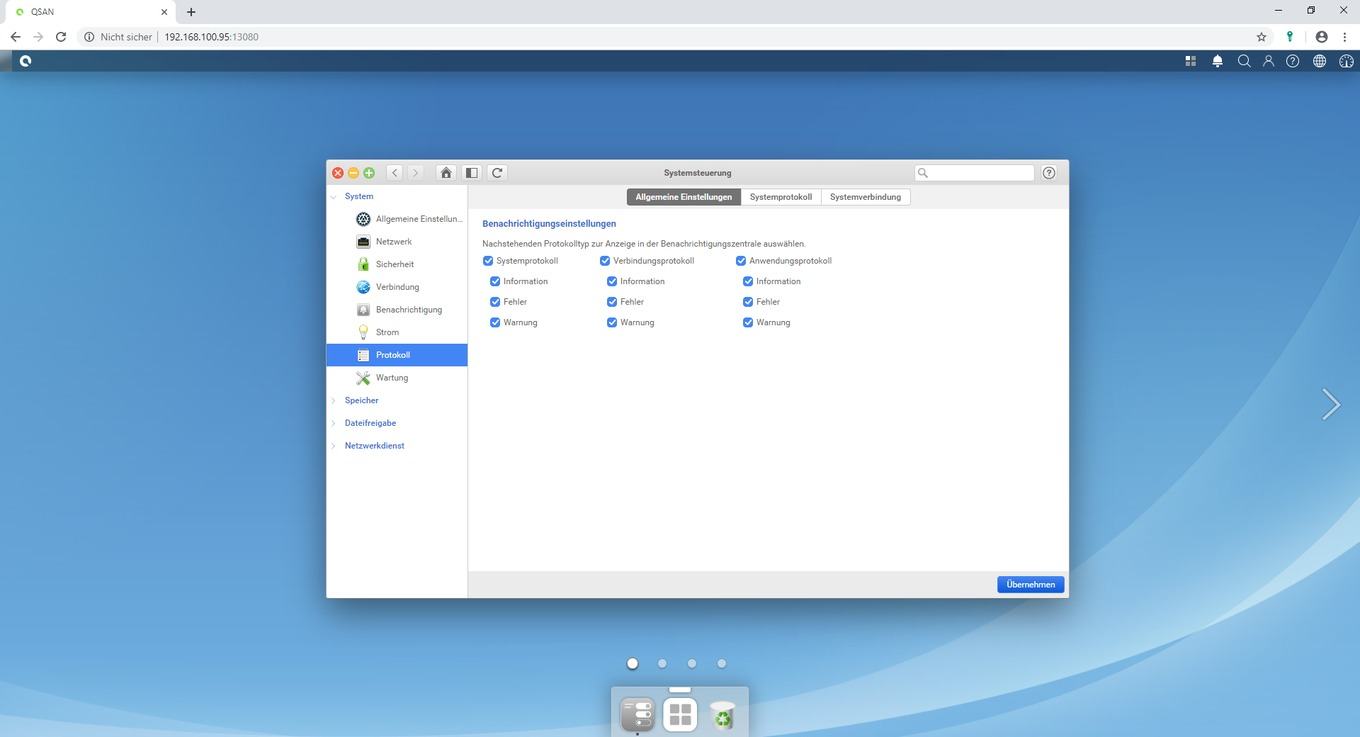This screenshot has width=1360, height=737.
Task: Click the browser reload button
Action: pyautogui.click(x=61, y=37)
